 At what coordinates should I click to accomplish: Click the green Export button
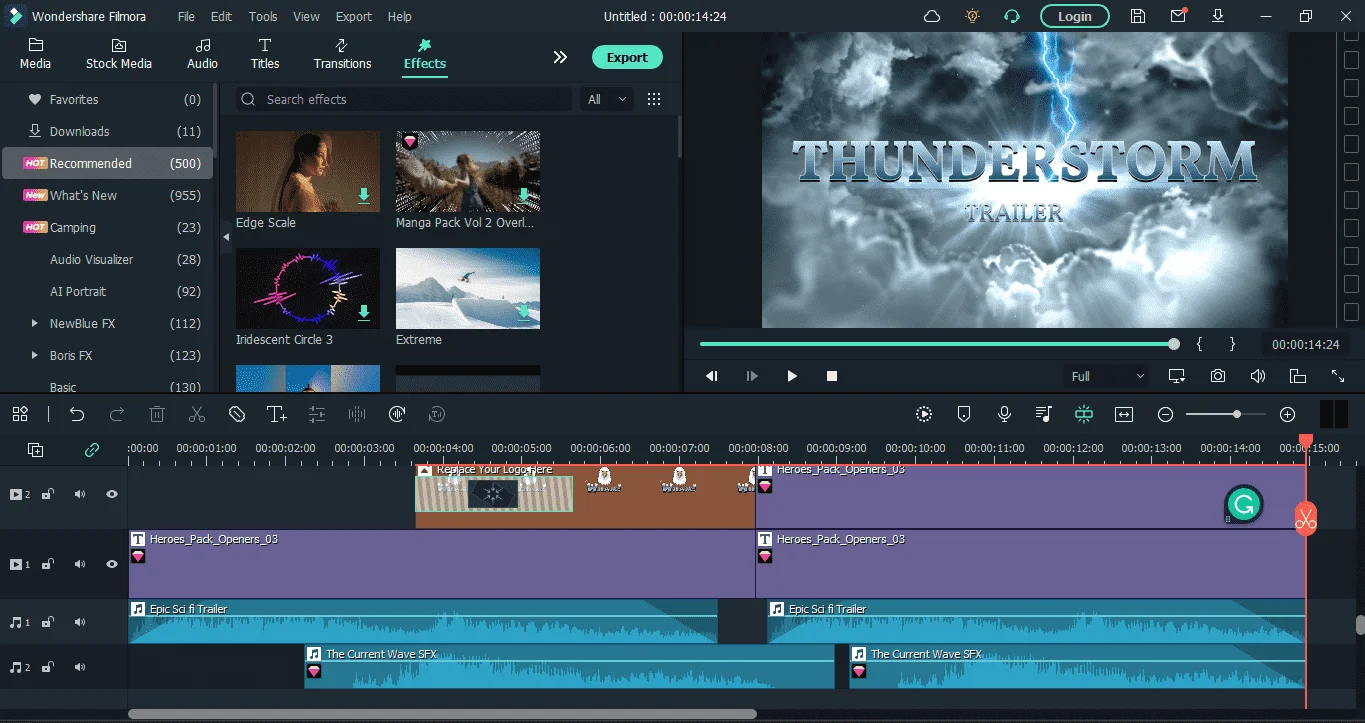627,57
